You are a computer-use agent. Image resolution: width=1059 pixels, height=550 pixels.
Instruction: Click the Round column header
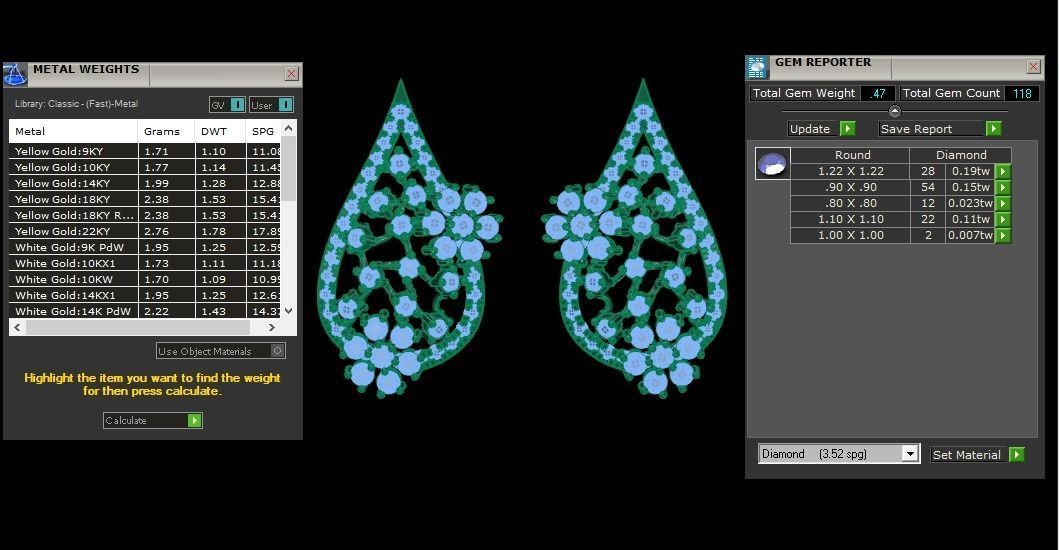click(850, 155)
